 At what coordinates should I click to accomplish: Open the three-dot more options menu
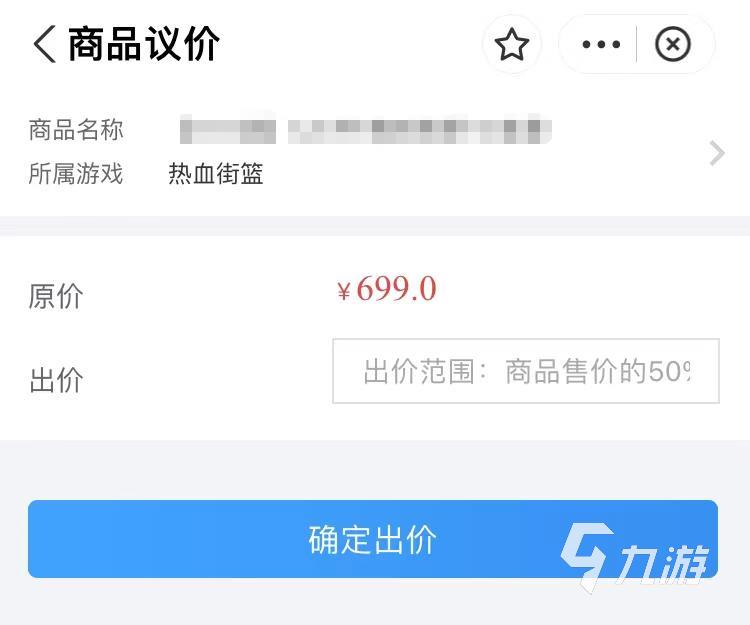tap(601, 44)
